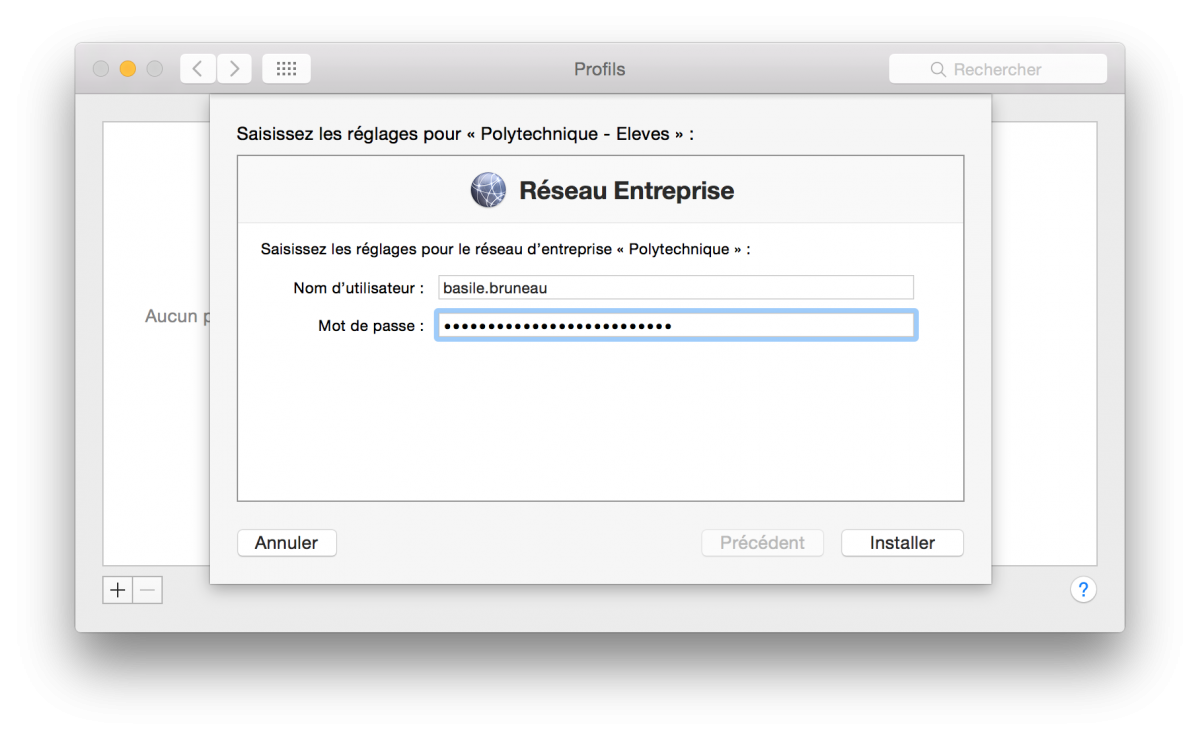1200x740 pixels.
Task: Cancel the dialog with Annuler
Action: point(286,543)
